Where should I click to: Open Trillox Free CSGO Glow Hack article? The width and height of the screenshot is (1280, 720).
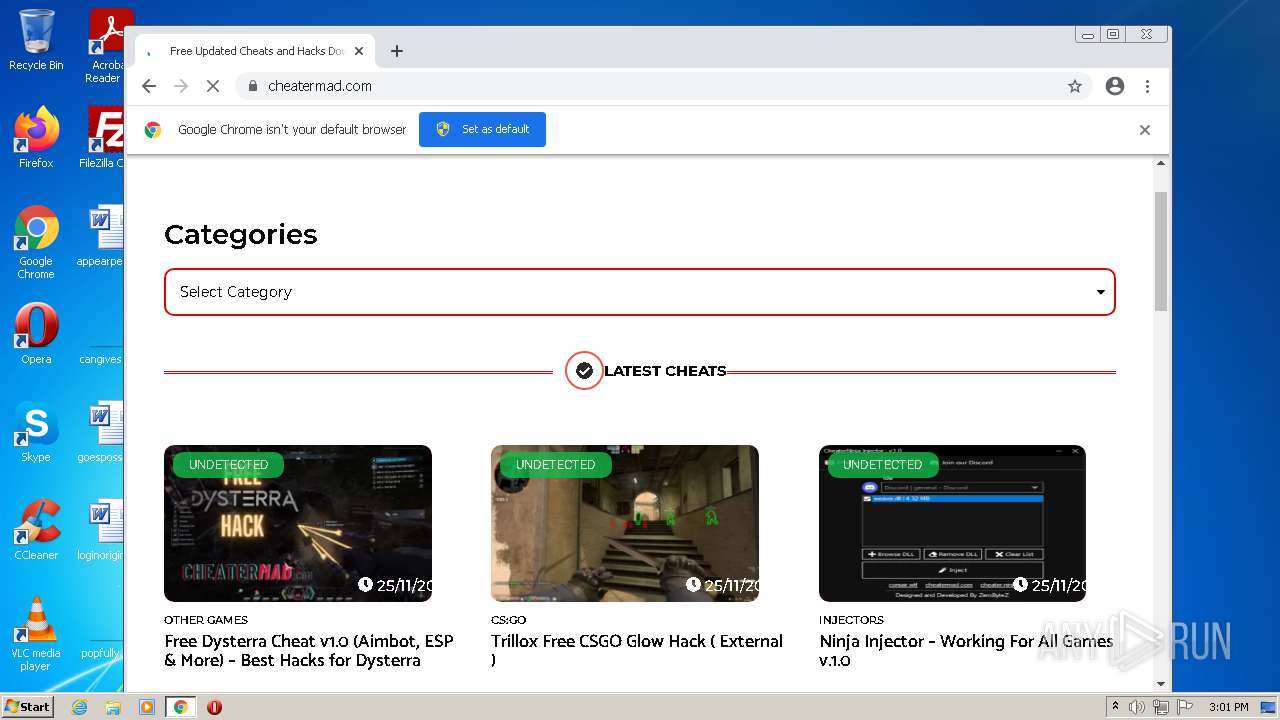coord(637,651)
